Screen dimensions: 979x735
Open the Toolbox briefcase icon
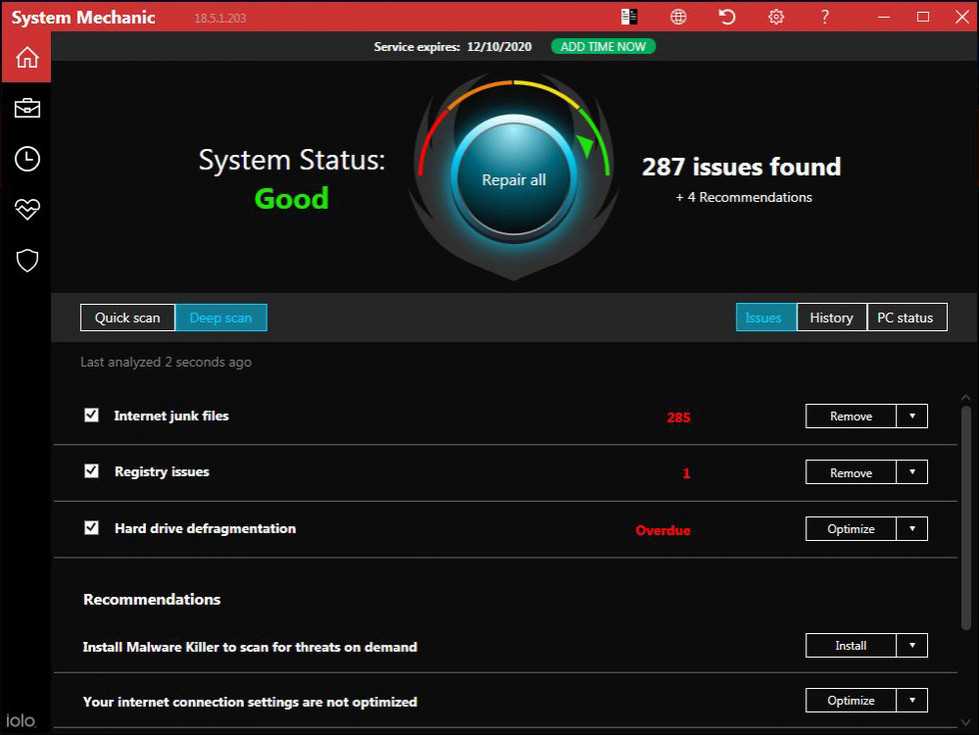pos(27,108)
